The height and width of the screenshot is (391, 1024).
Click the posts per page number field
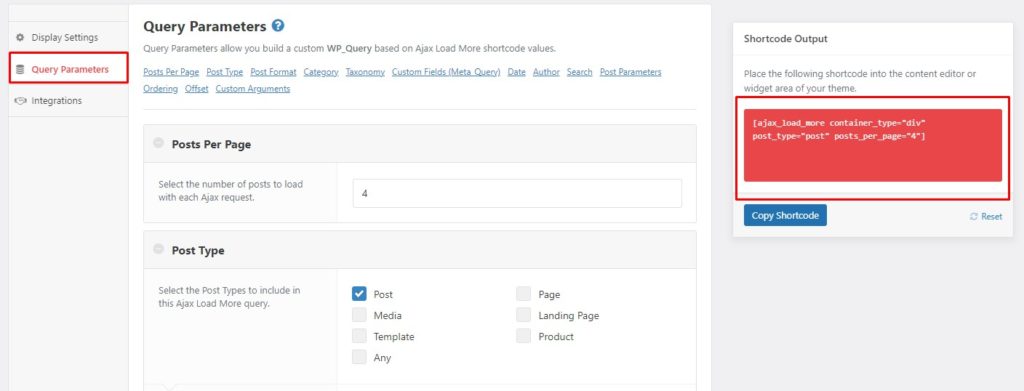click(x=517, y=194)
